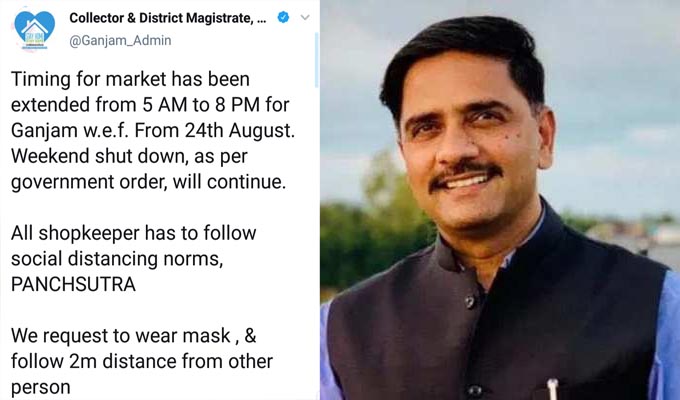
Task: Click 'government order, will continue' line
Action: (x=148, y=182)
